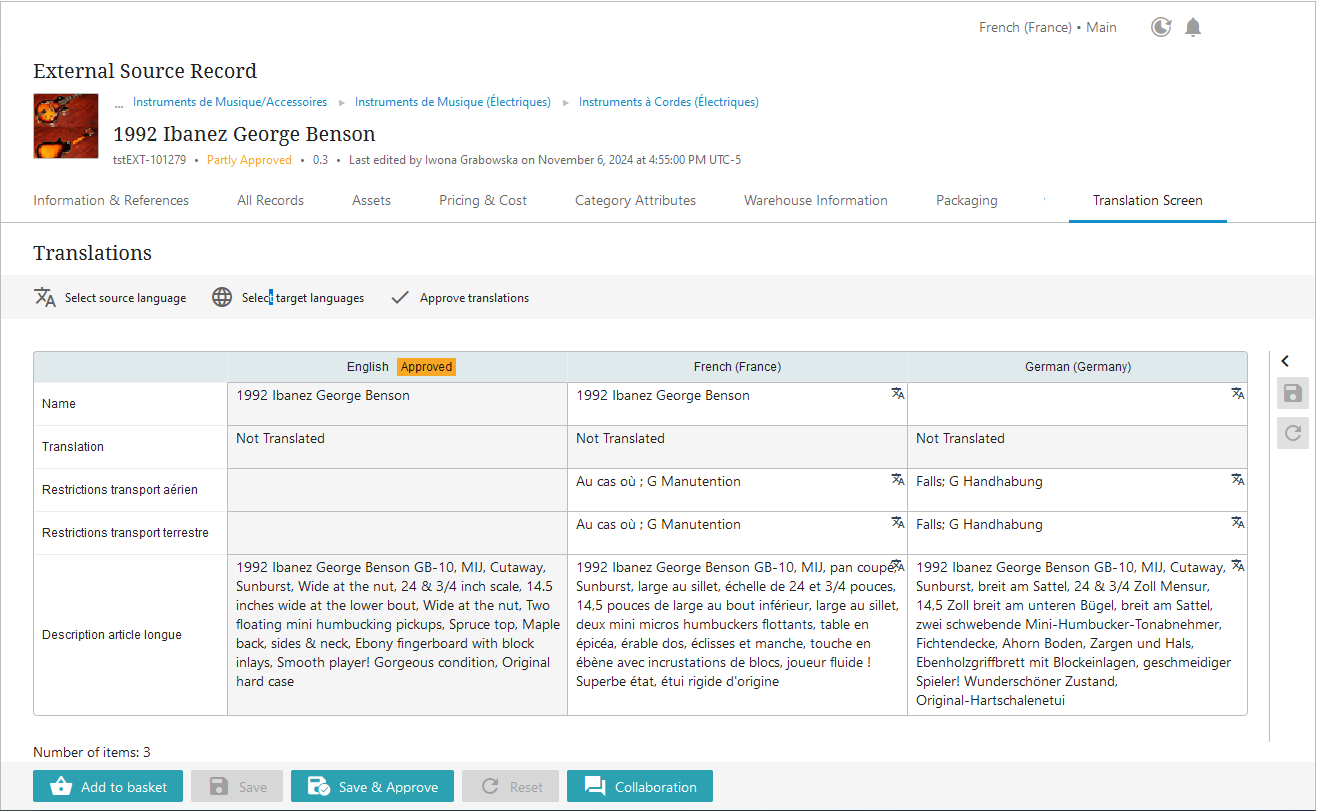The height and width of the screenshot is (811, 1317).
Task: Switch to the Category Attributes tab
Action: (635, 200)
